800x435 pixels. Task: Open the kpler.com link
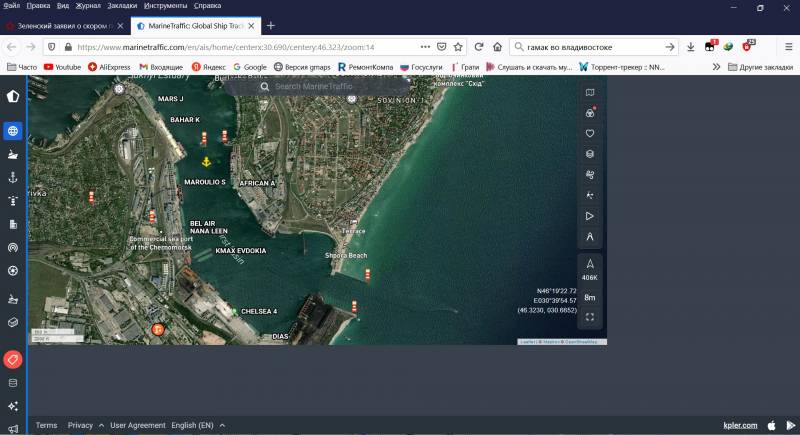click(x=740, y=425)
